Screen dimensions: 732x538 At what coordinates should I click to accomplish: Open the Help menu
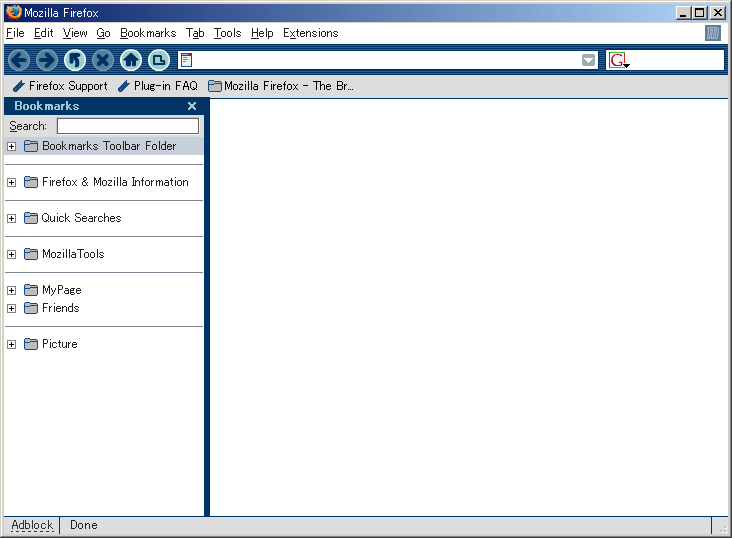coord(262,33)
